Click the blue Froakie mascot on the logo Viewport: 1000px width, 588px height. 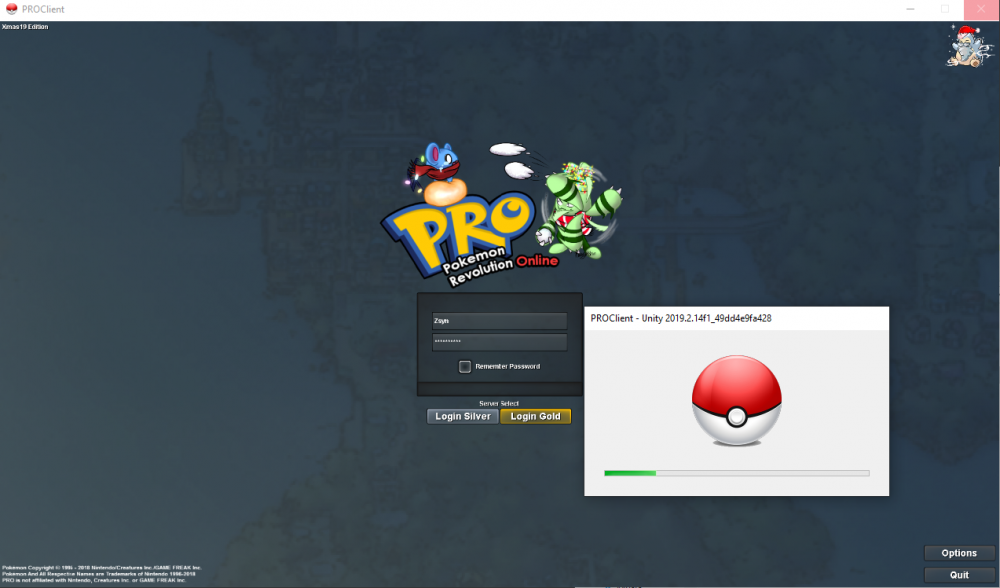[440, 165]
